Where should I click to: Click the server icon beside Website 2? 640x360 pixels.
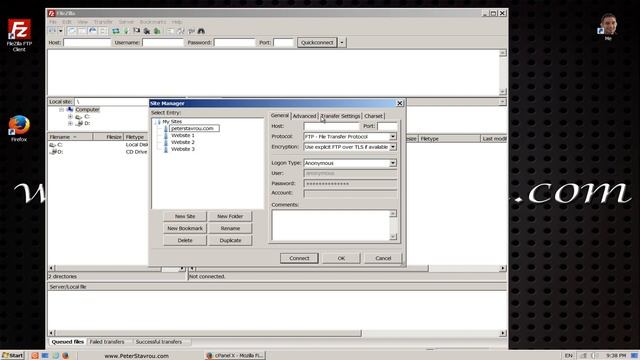pyautogui.click(x=166, y=142)
